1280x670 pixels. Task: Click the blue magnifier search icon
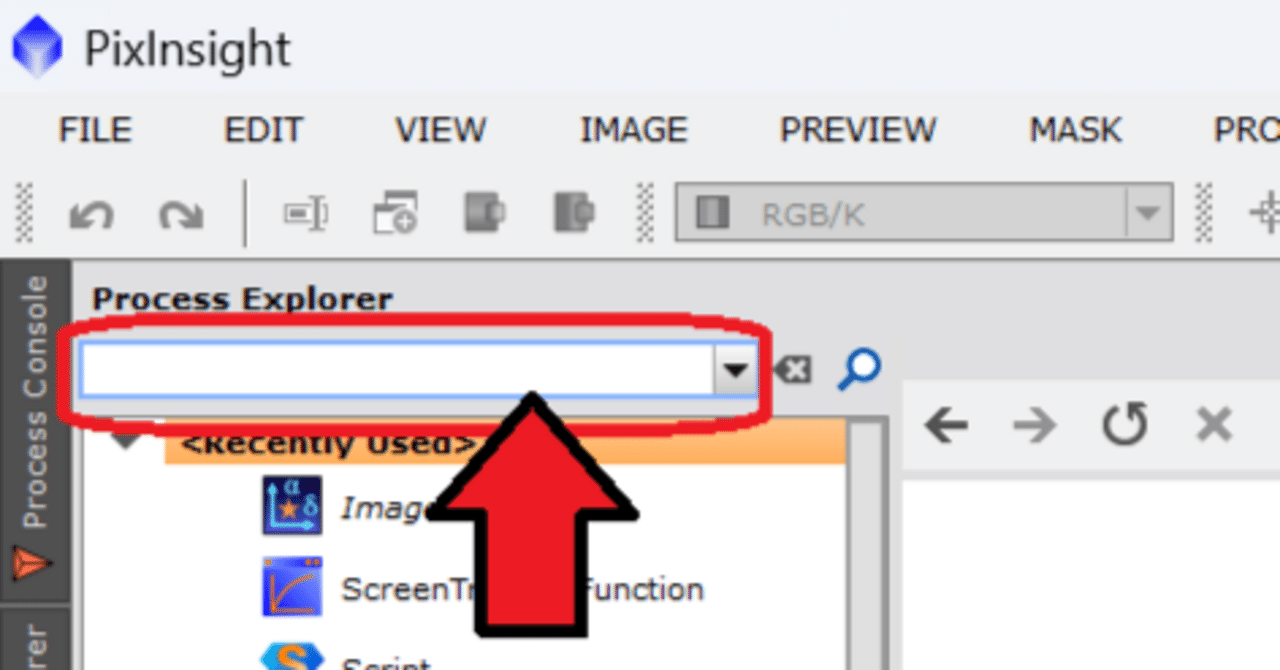pos(859,369)
